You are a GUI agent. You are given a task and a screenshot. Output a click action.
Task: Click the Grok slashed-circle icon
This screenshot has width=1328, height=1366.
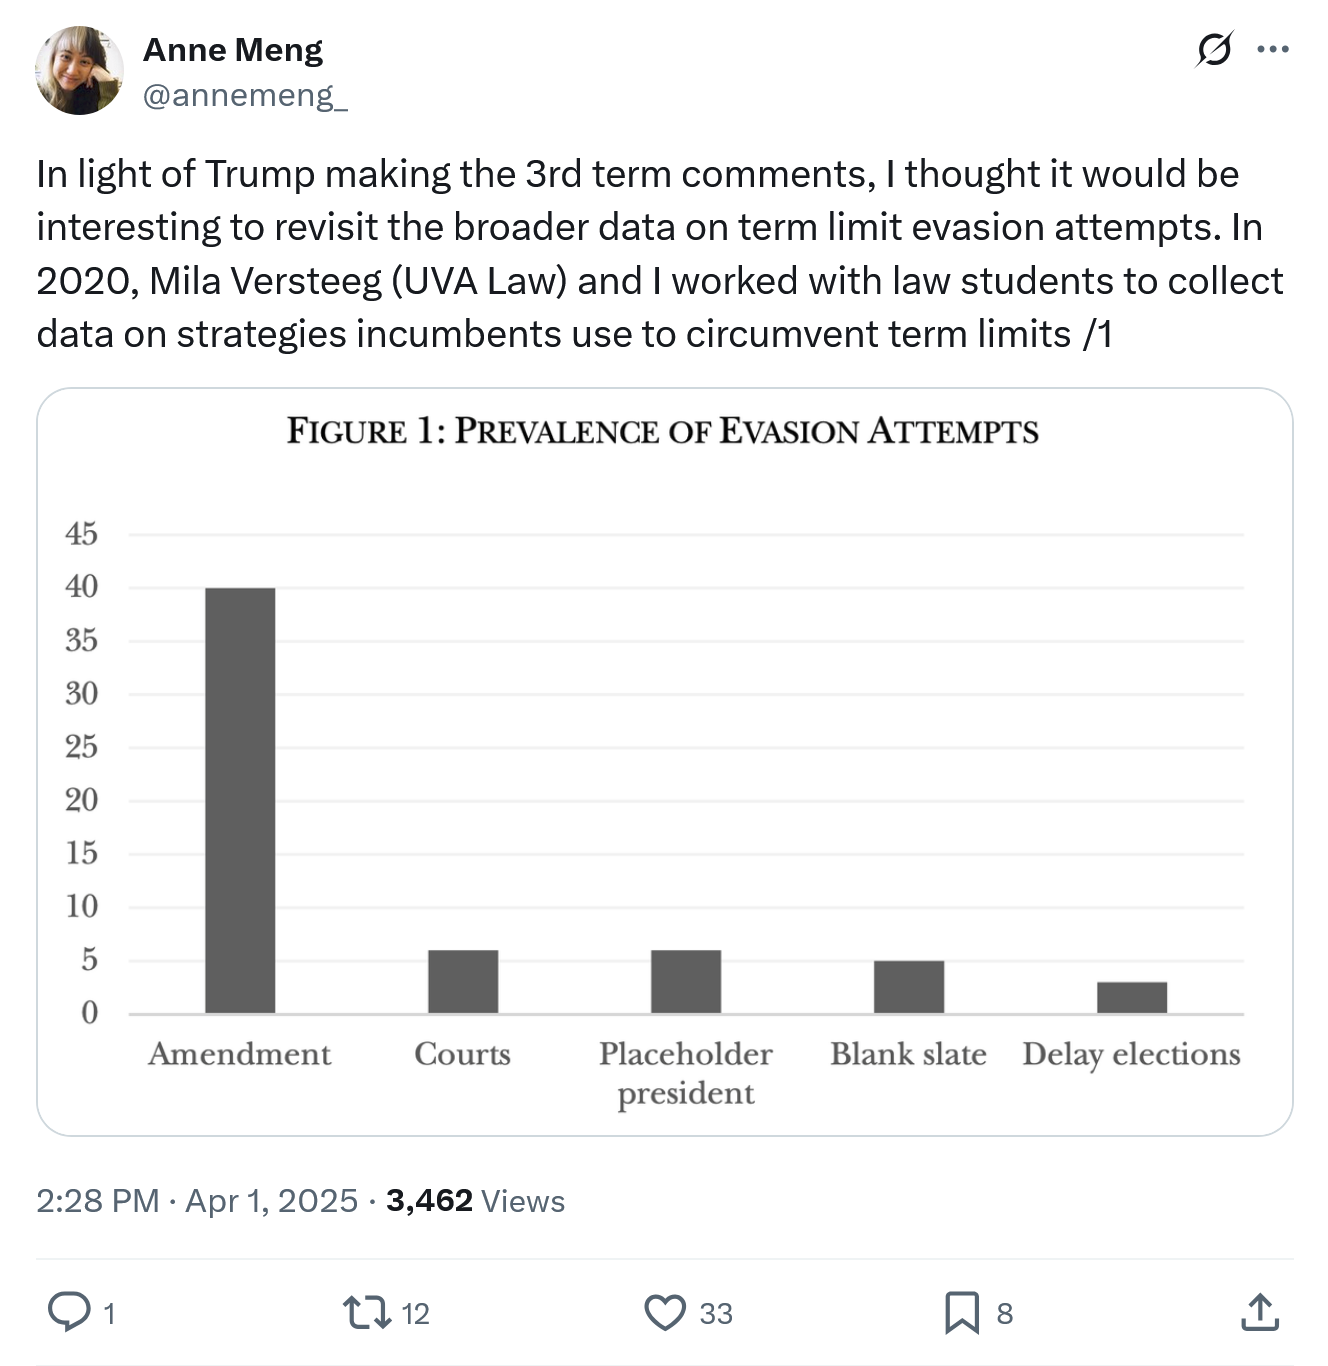[1214, 48]
